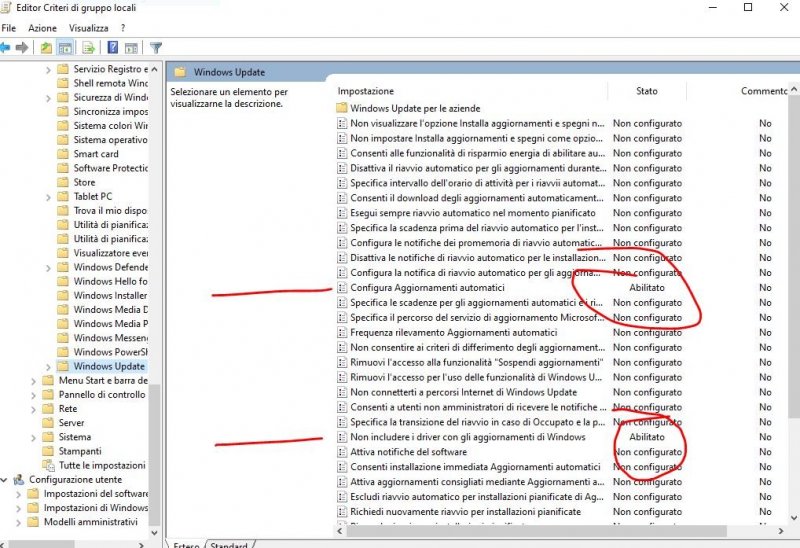Select Modelli amministrativi under Configurazione utente
The height and width of the screenshot is (548, 800).
coord(90,522)
